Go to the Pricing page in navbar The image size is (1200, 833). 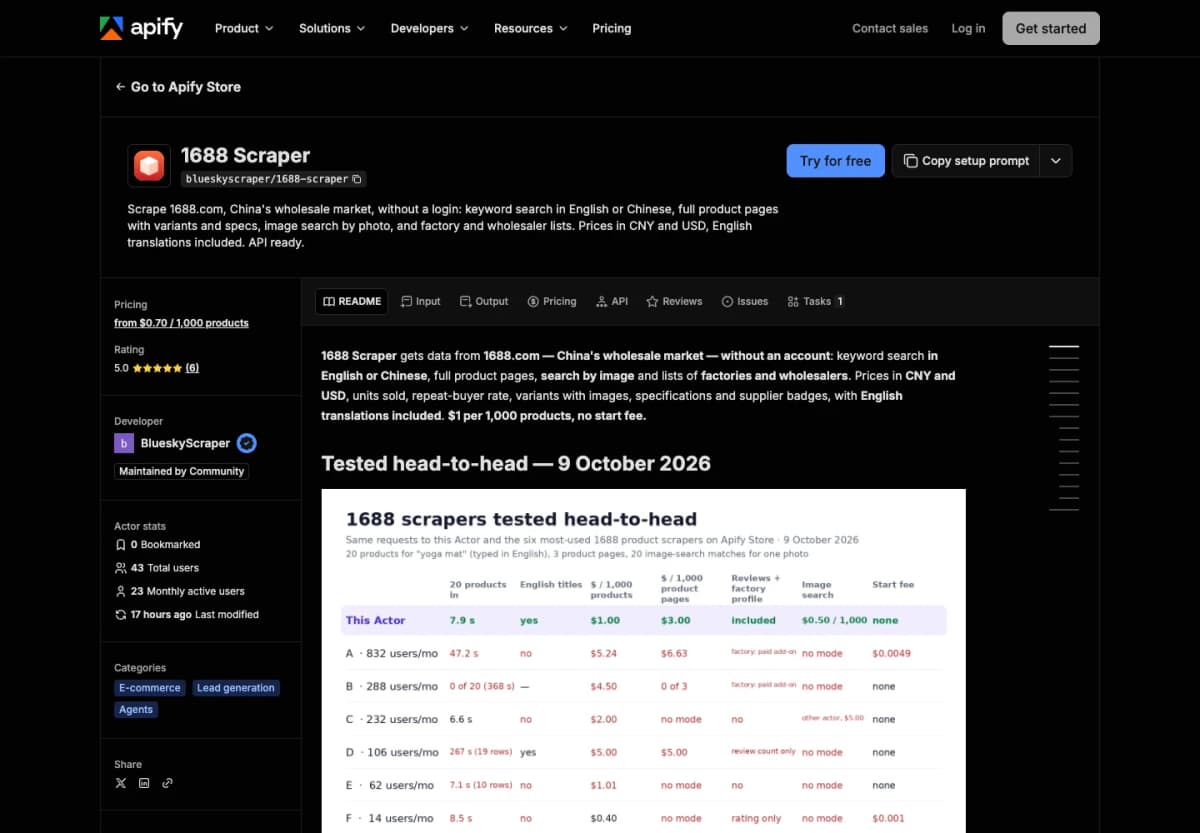[x=612, y=28]
